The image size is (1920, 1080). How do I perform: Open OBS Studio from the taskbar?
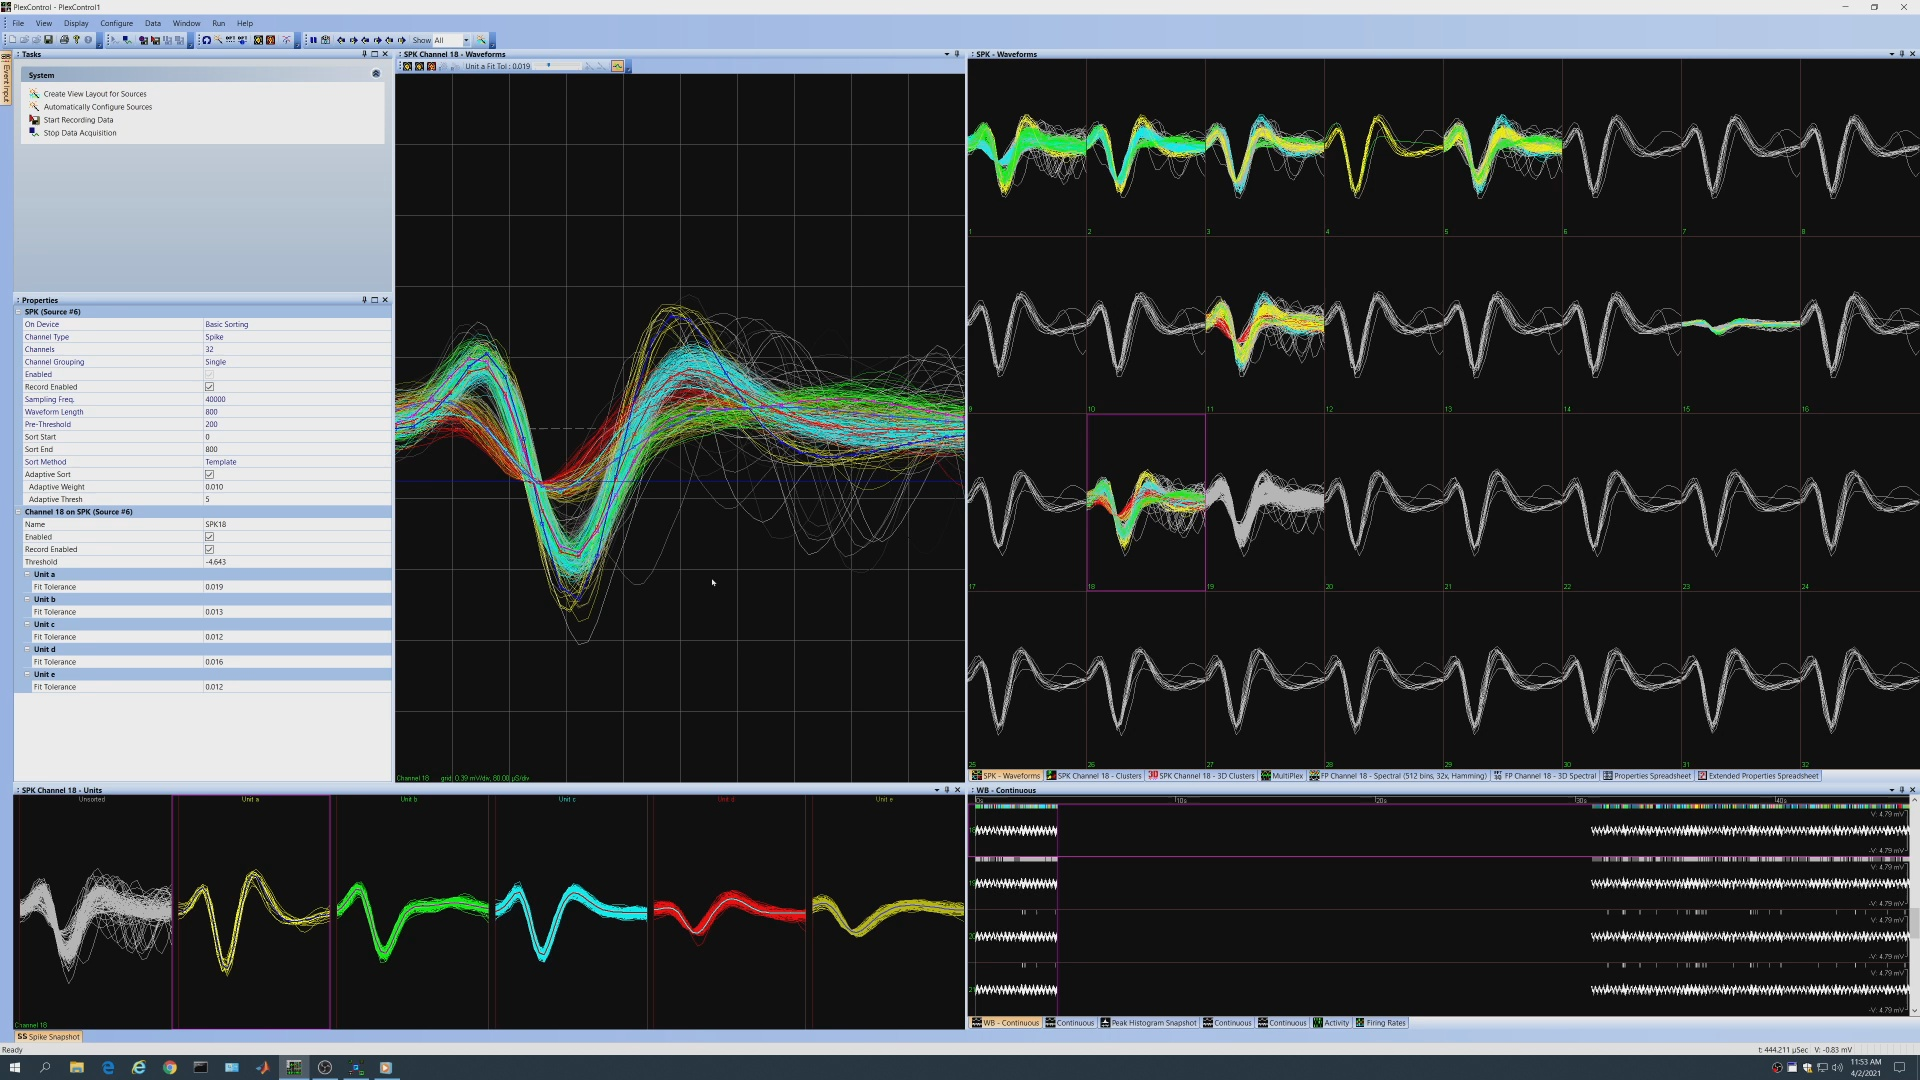[x=325, y=1067]
